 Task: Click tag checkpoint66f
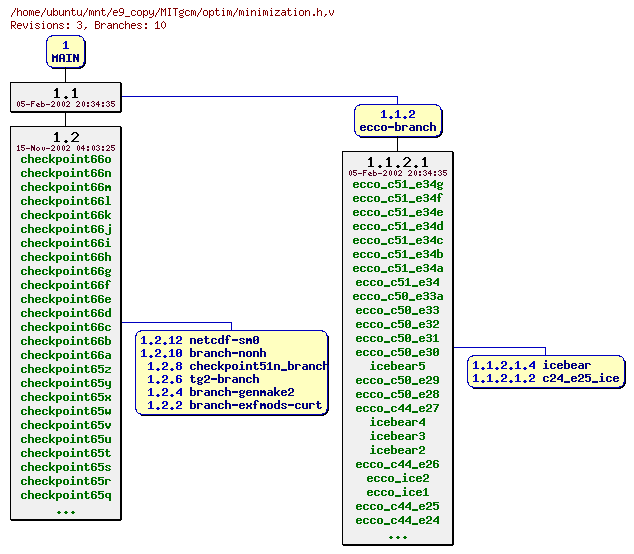coord(66,285)
